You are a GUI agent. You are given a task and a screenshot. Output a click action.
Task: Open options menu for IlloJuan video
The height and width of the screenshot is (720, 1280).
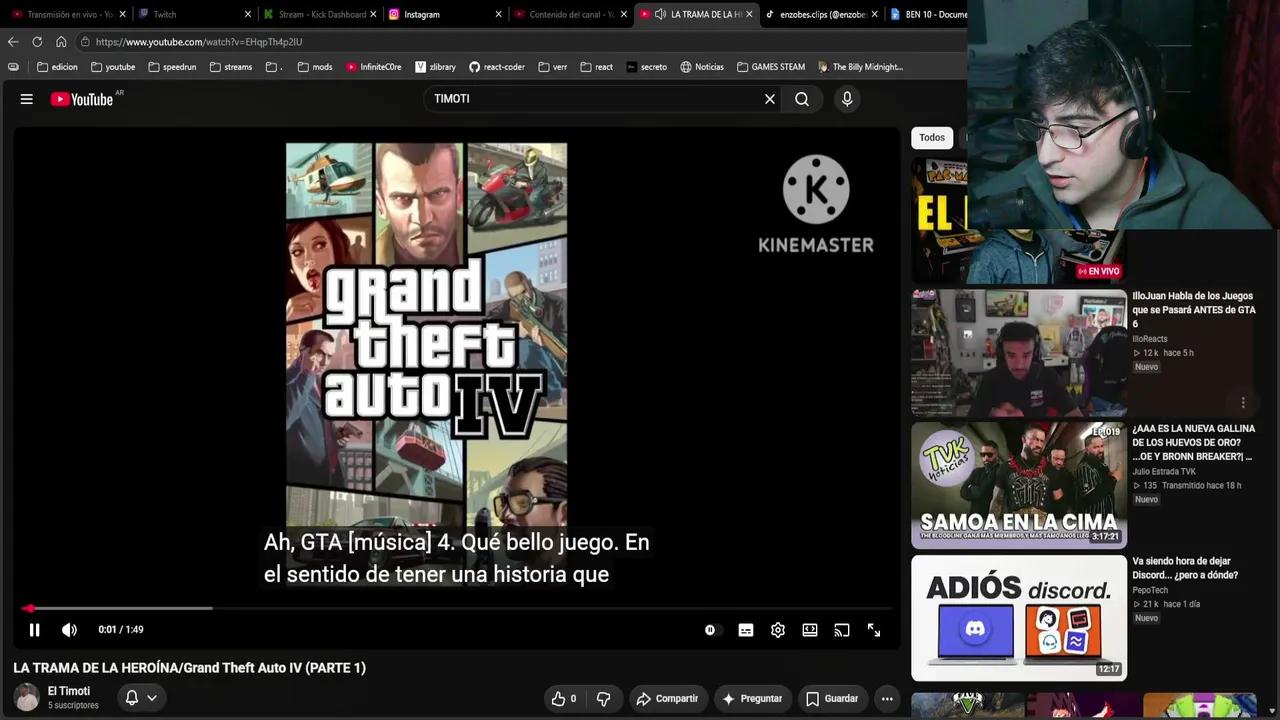click(1243, 403)
